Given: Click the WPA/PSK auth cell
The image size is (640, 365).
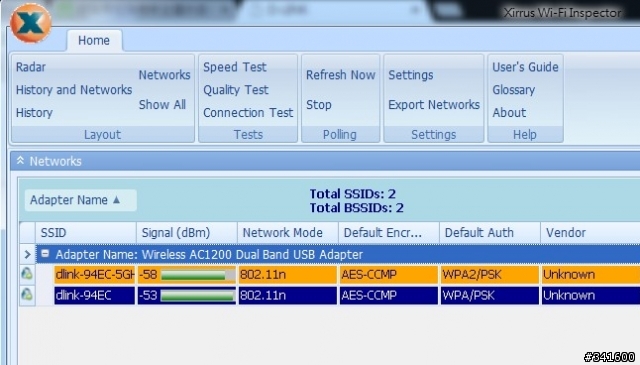Looking at the screenshot, I should pos(489,295).
